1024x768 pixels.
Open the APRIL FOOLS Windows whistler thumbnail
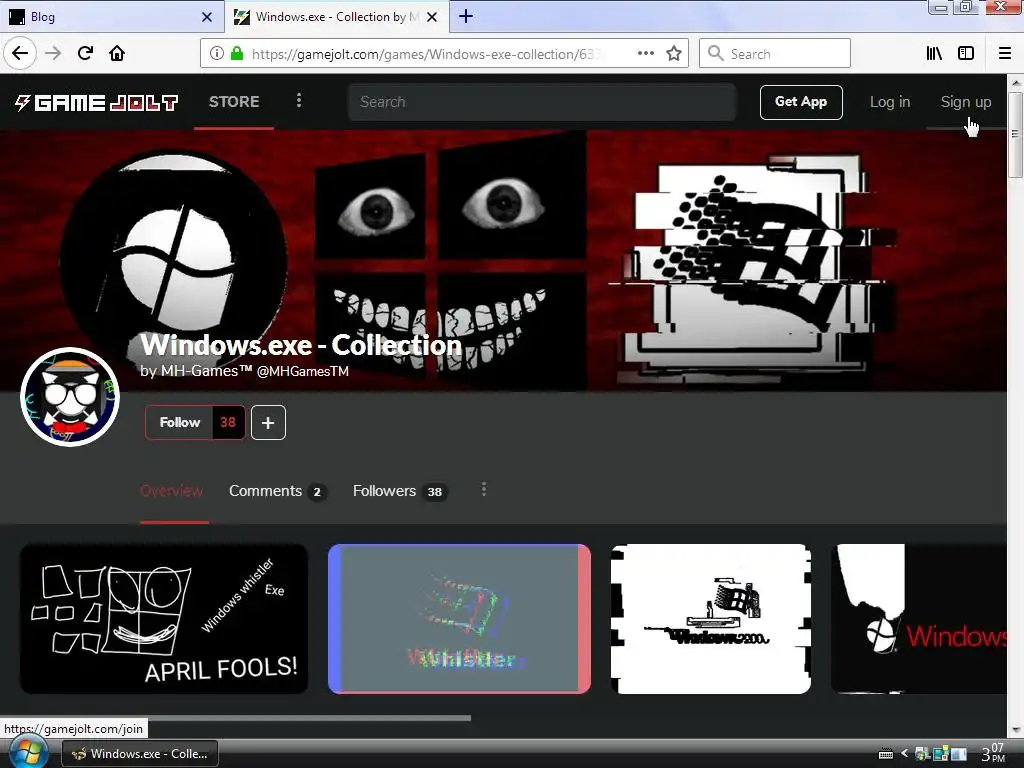pyautogui.click(x=164, y=619)
